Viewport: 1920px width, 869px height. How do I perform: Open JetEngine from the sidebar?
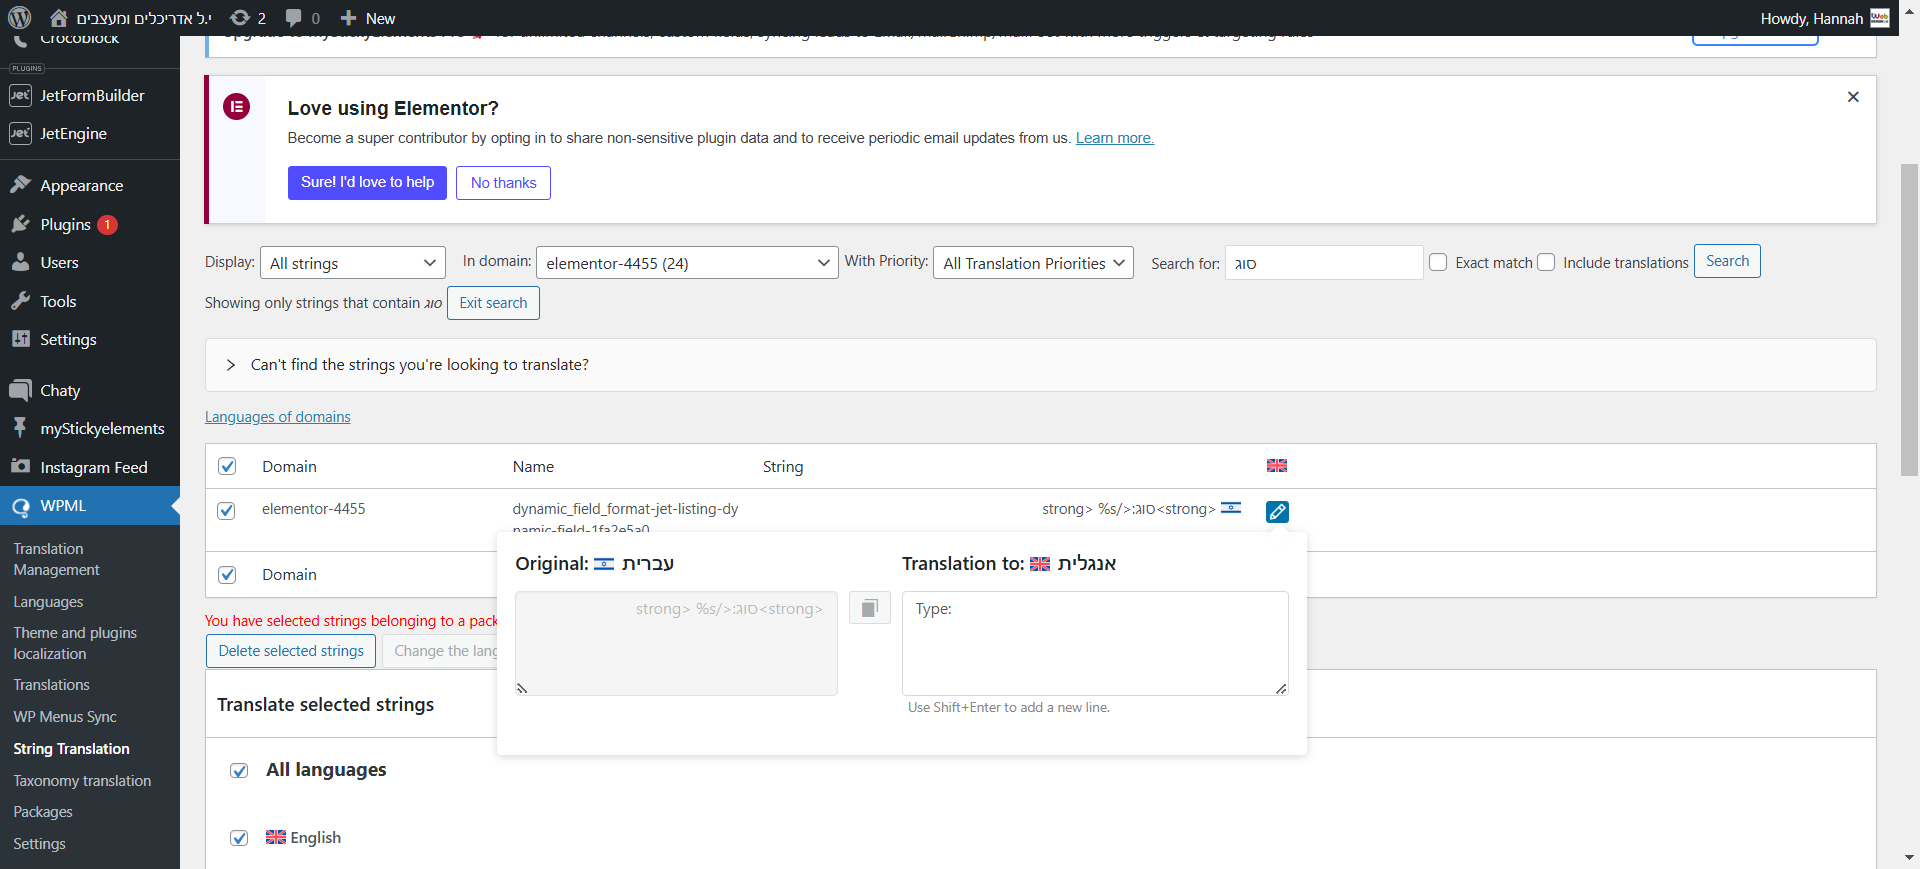pos(73,134)
